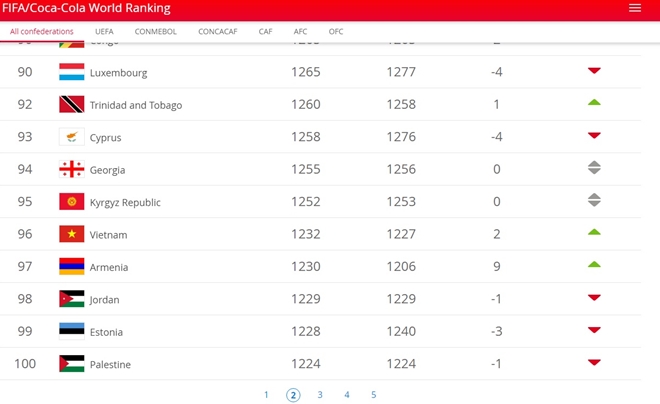Screen dimensions: 660x404
Task: Click the Jordan flag icon
Action: pos(72,299)
